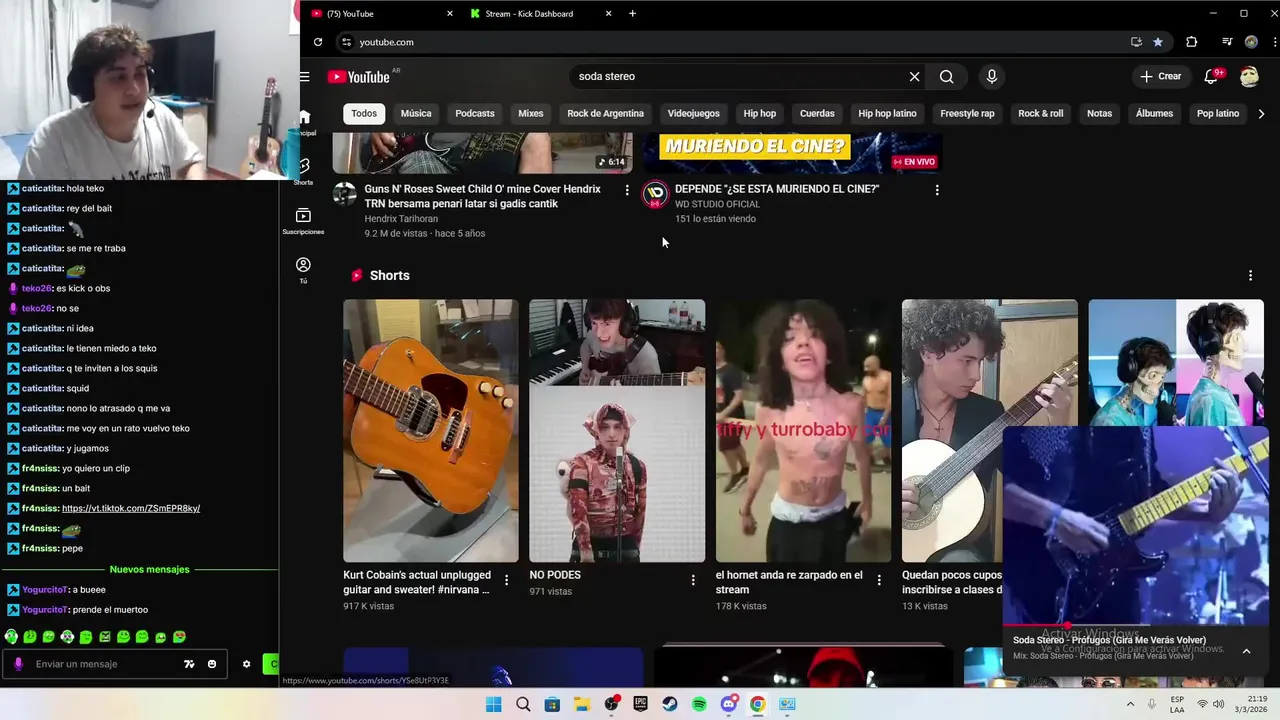This screenshot has width=1280, height=720.
Task: Select the Álbumes filter chip
Action: 1154,114
